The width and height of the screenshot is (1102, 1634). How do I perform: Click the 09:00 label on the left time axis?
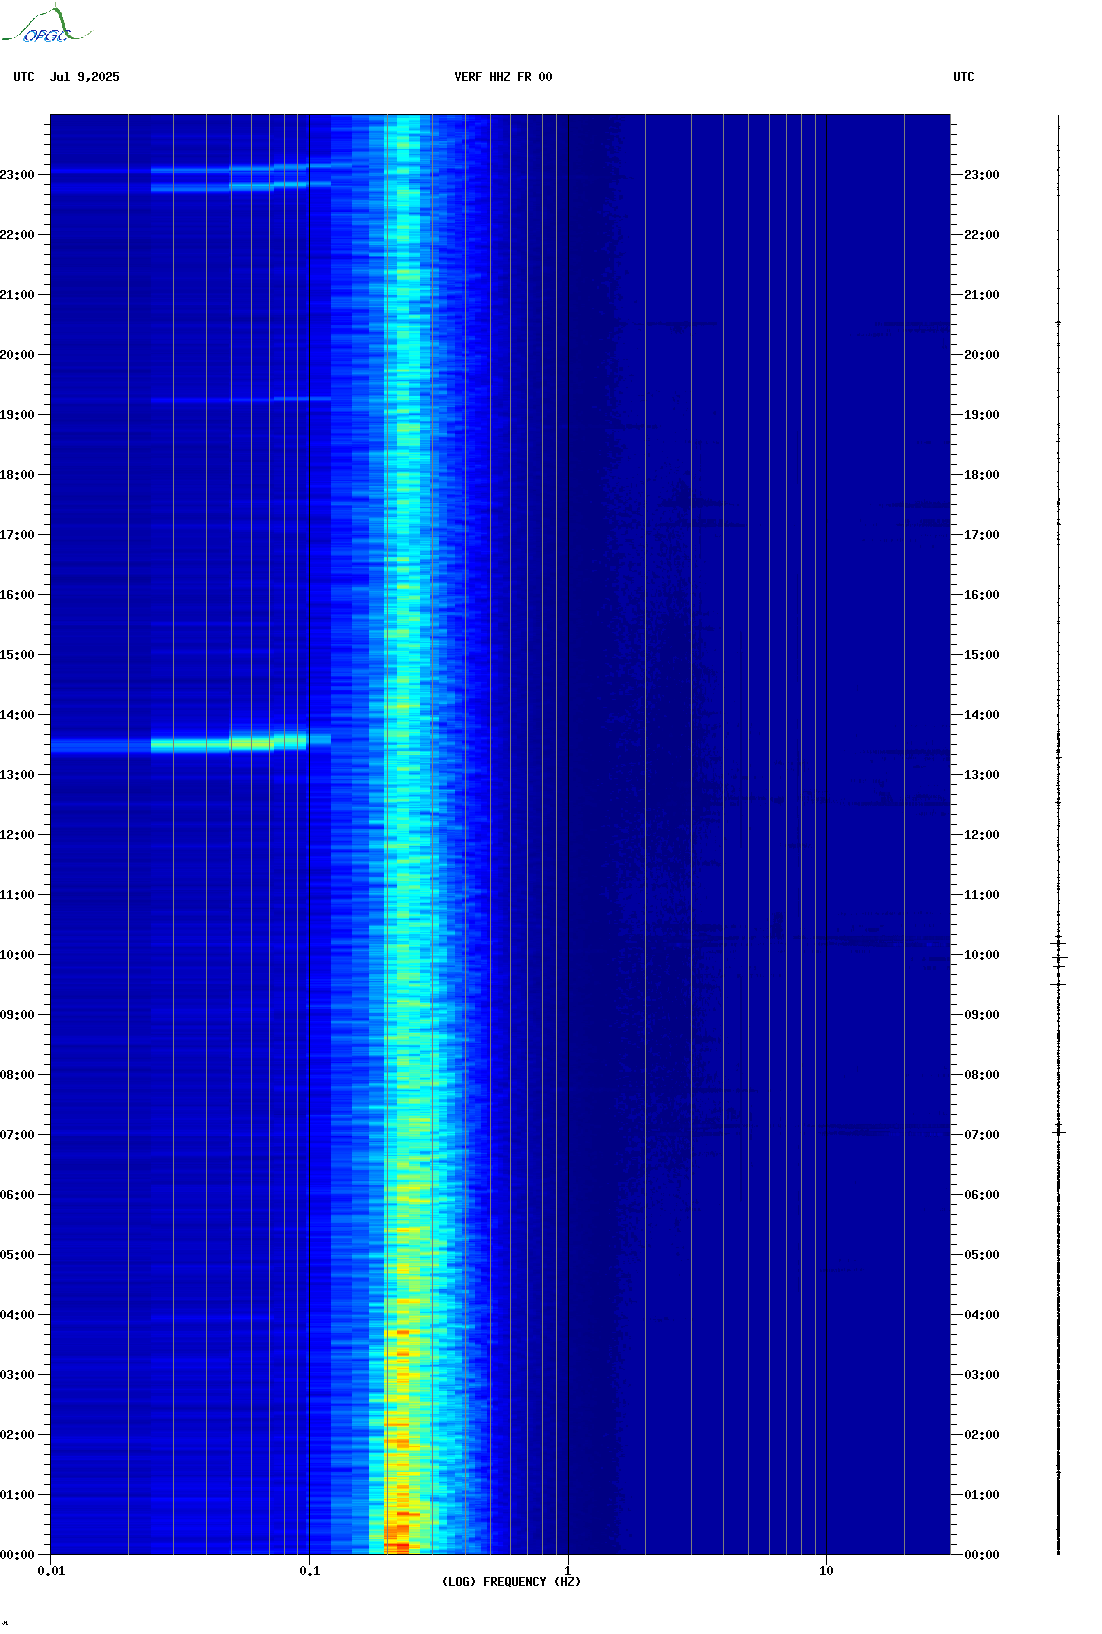point(17,1015)
